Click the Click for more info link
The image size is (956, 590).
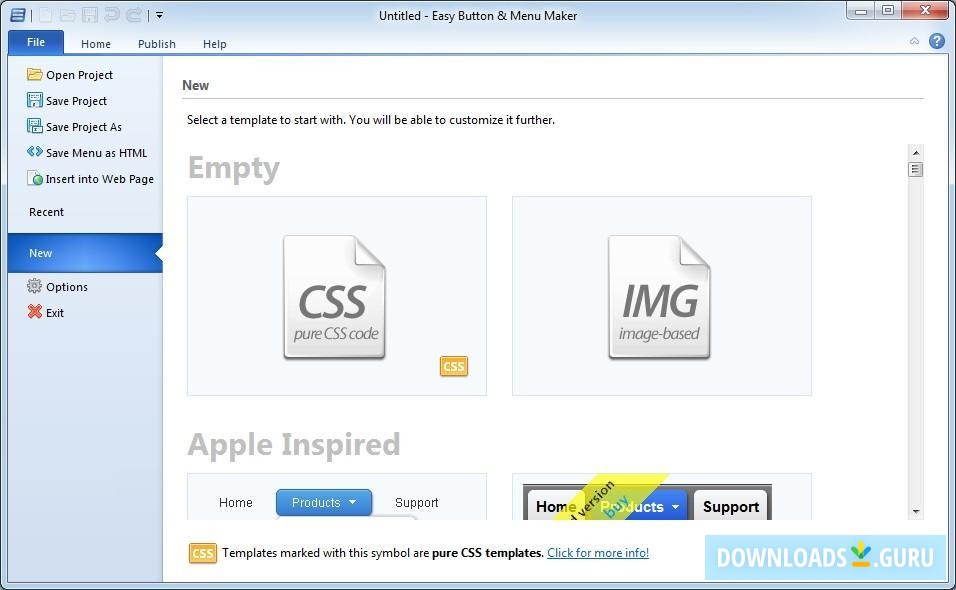point(598,553)
